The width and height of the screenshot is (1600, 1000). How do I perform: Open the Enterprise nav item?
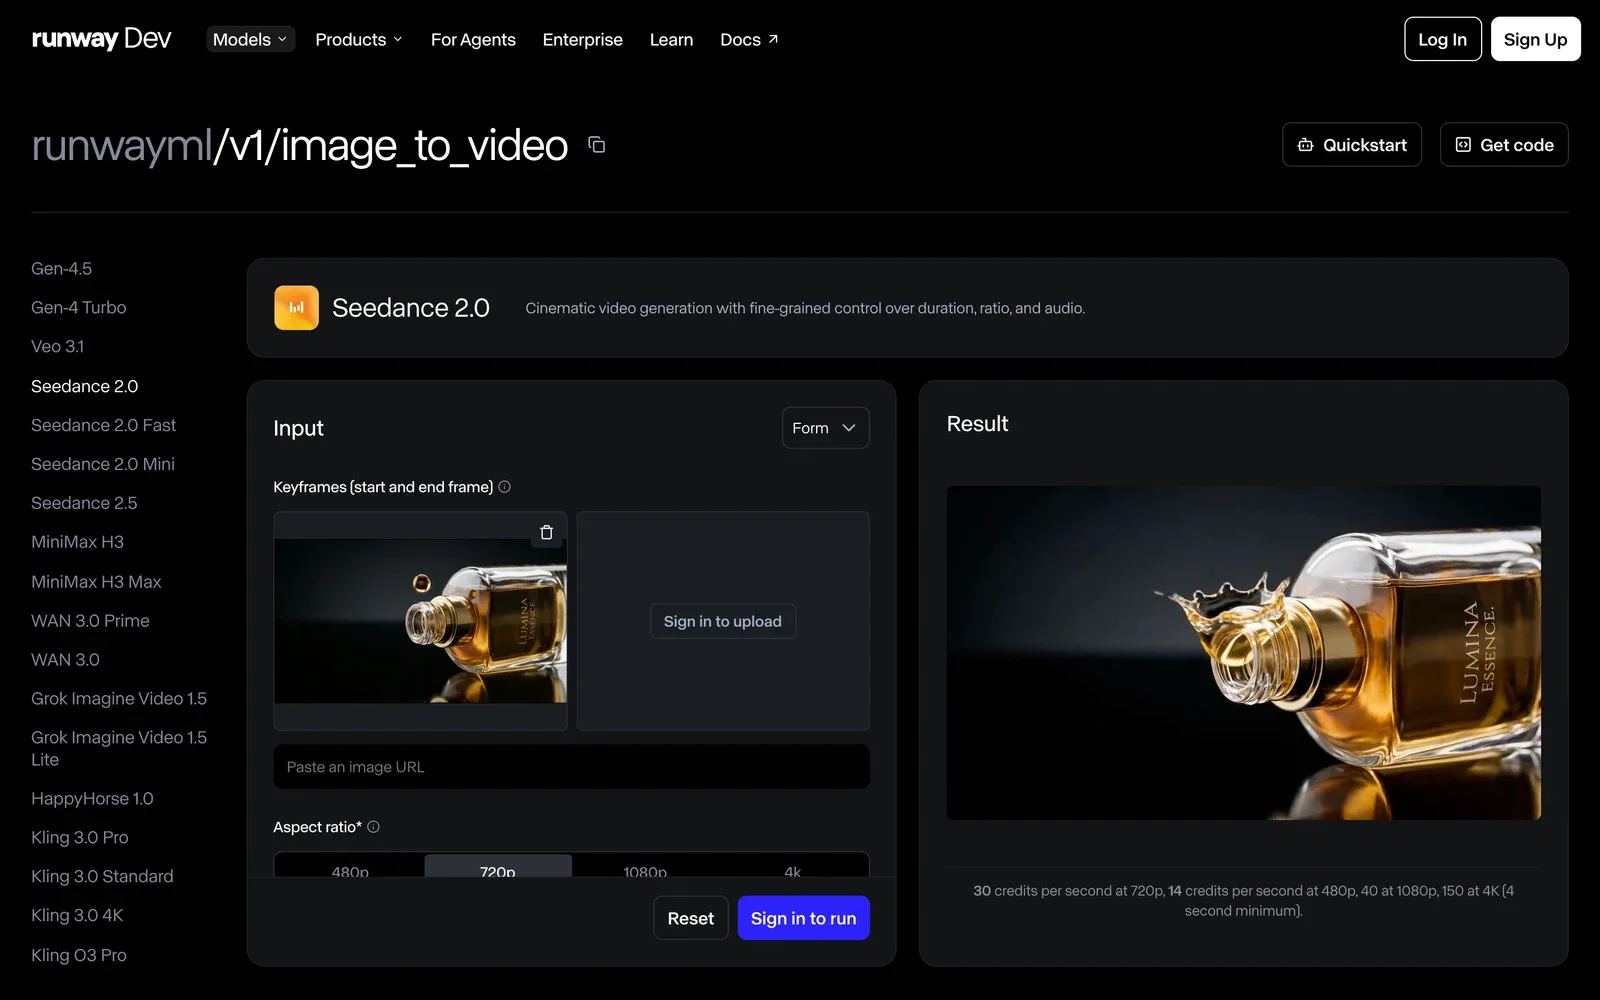pyautogui.click(x=582, y=39)
